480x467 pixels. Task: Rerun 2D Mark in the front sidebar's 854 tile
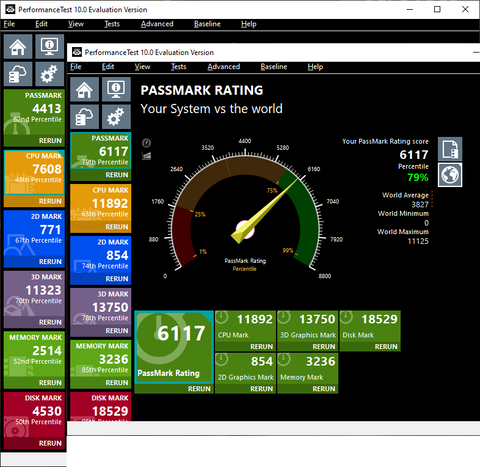(x=117, y=279)
